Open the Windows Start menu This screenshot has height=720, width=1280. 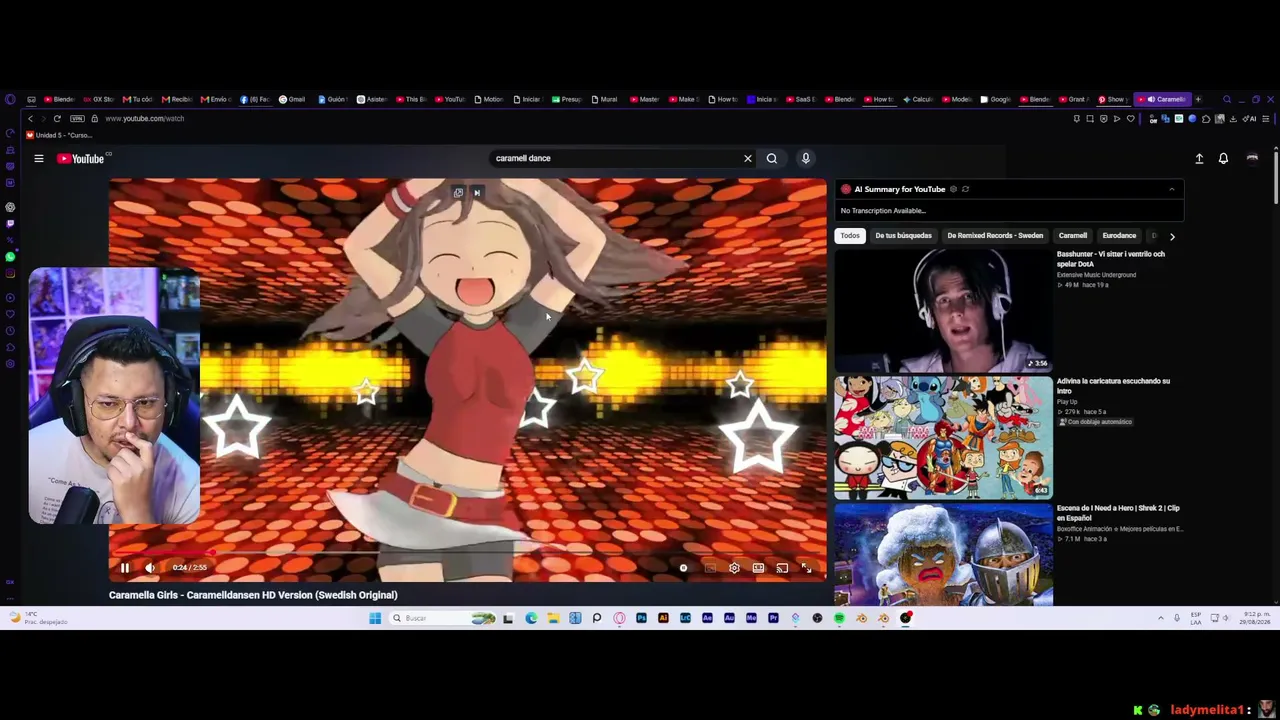tap(375, 618)
